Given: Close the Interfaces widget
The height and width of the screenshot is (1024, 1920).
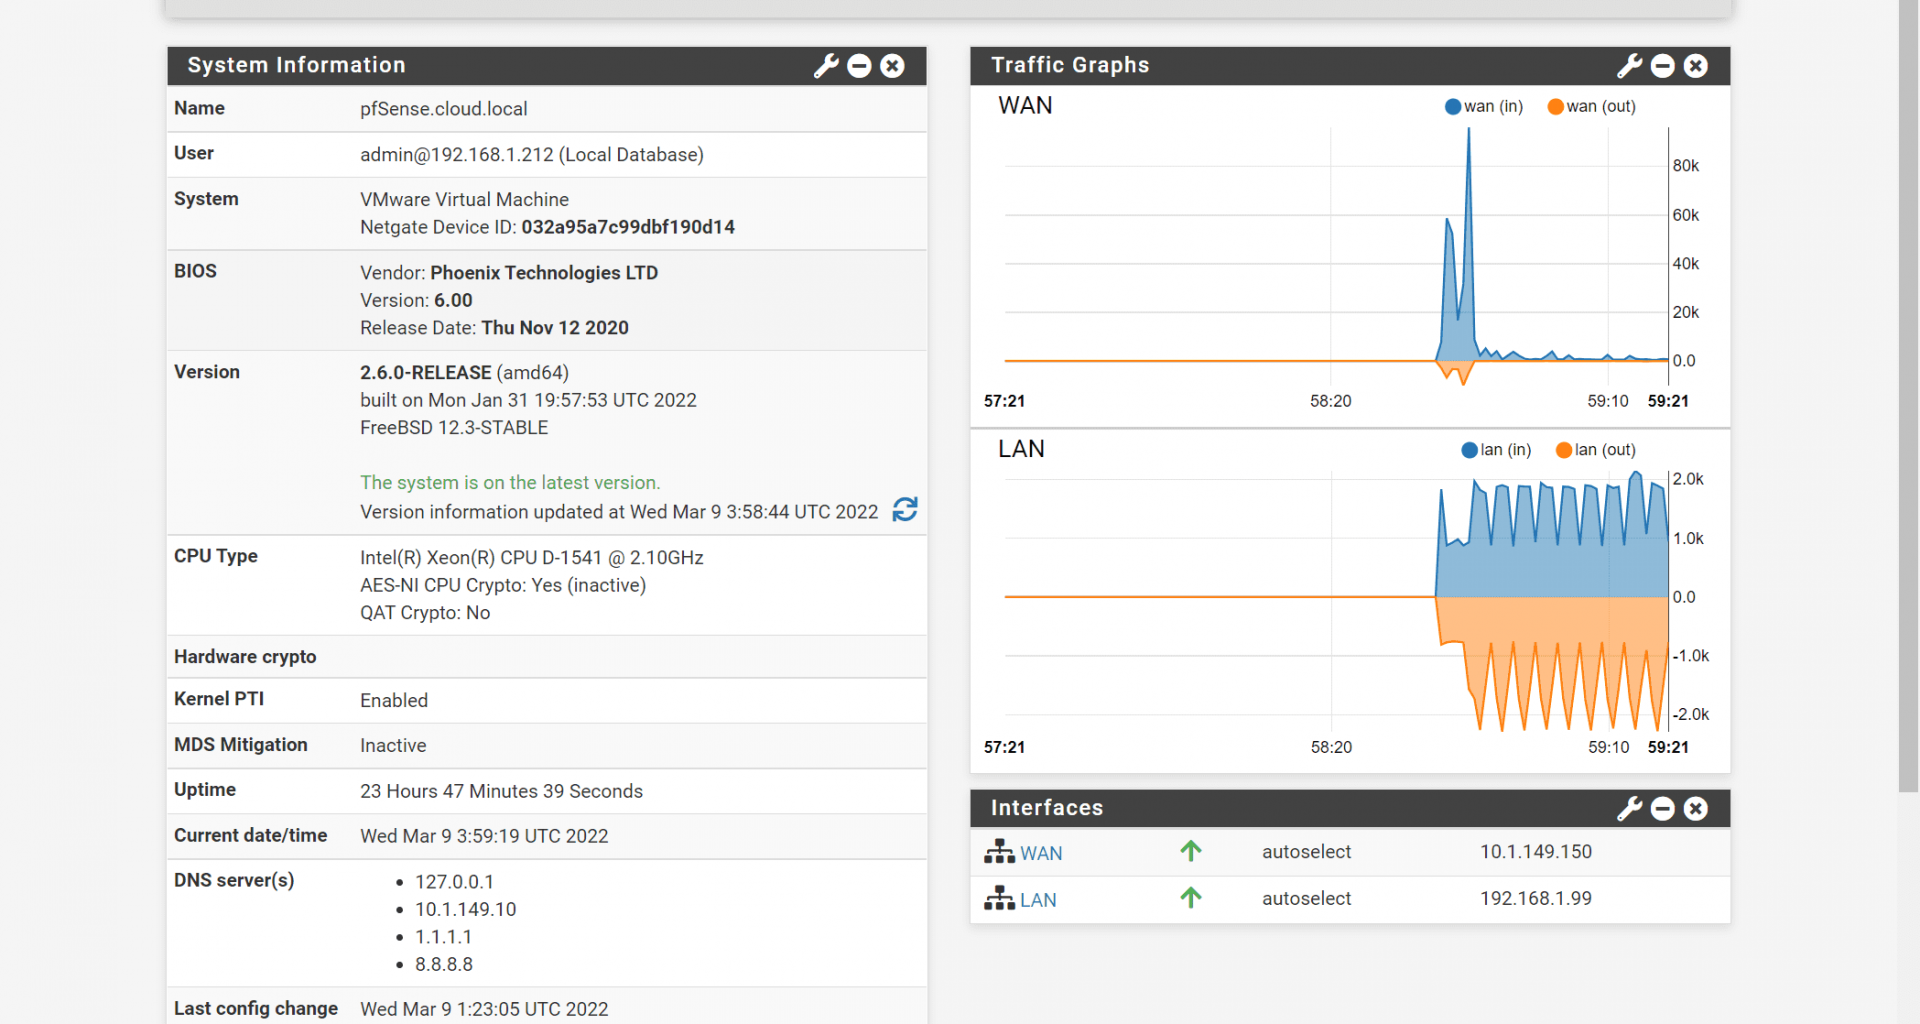Looking at the screenshot, I should coord(1695,809).
